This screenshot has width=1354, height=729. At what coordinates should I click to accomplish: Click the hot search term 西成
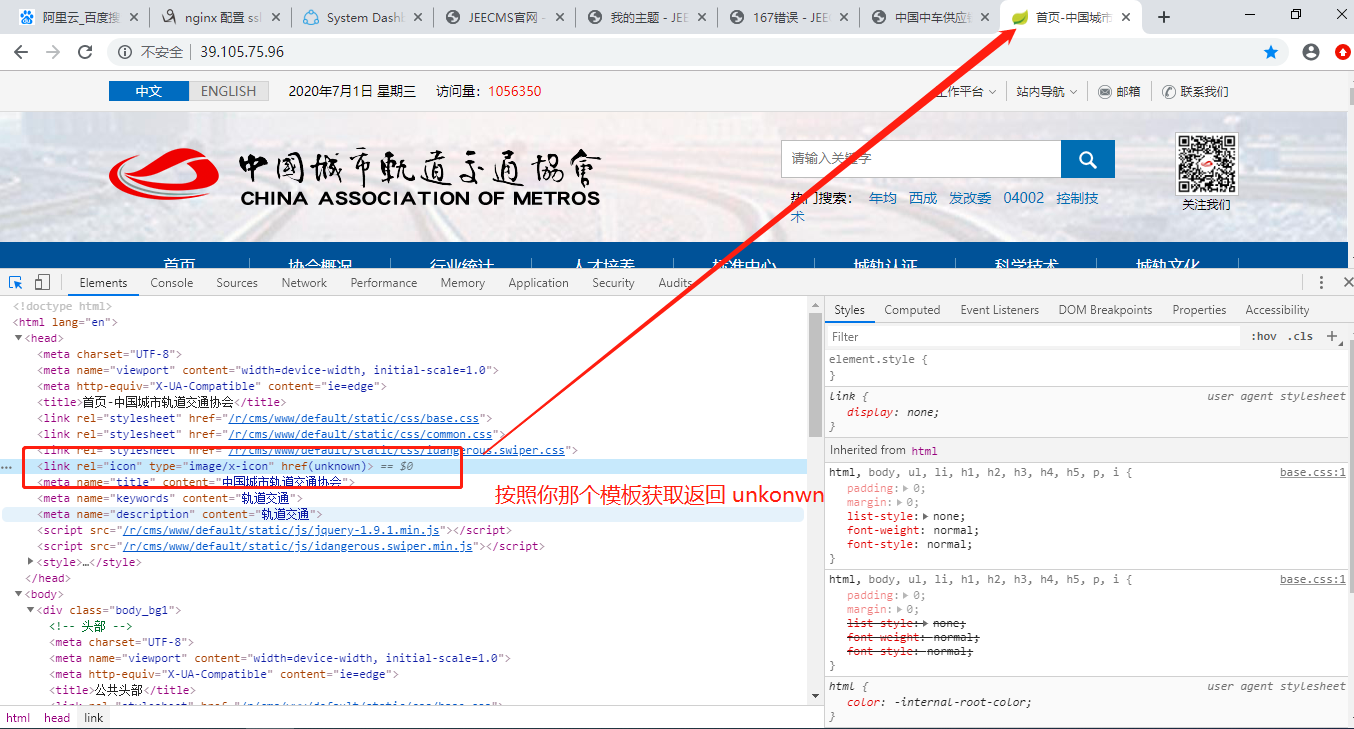[x=923, y=198]
